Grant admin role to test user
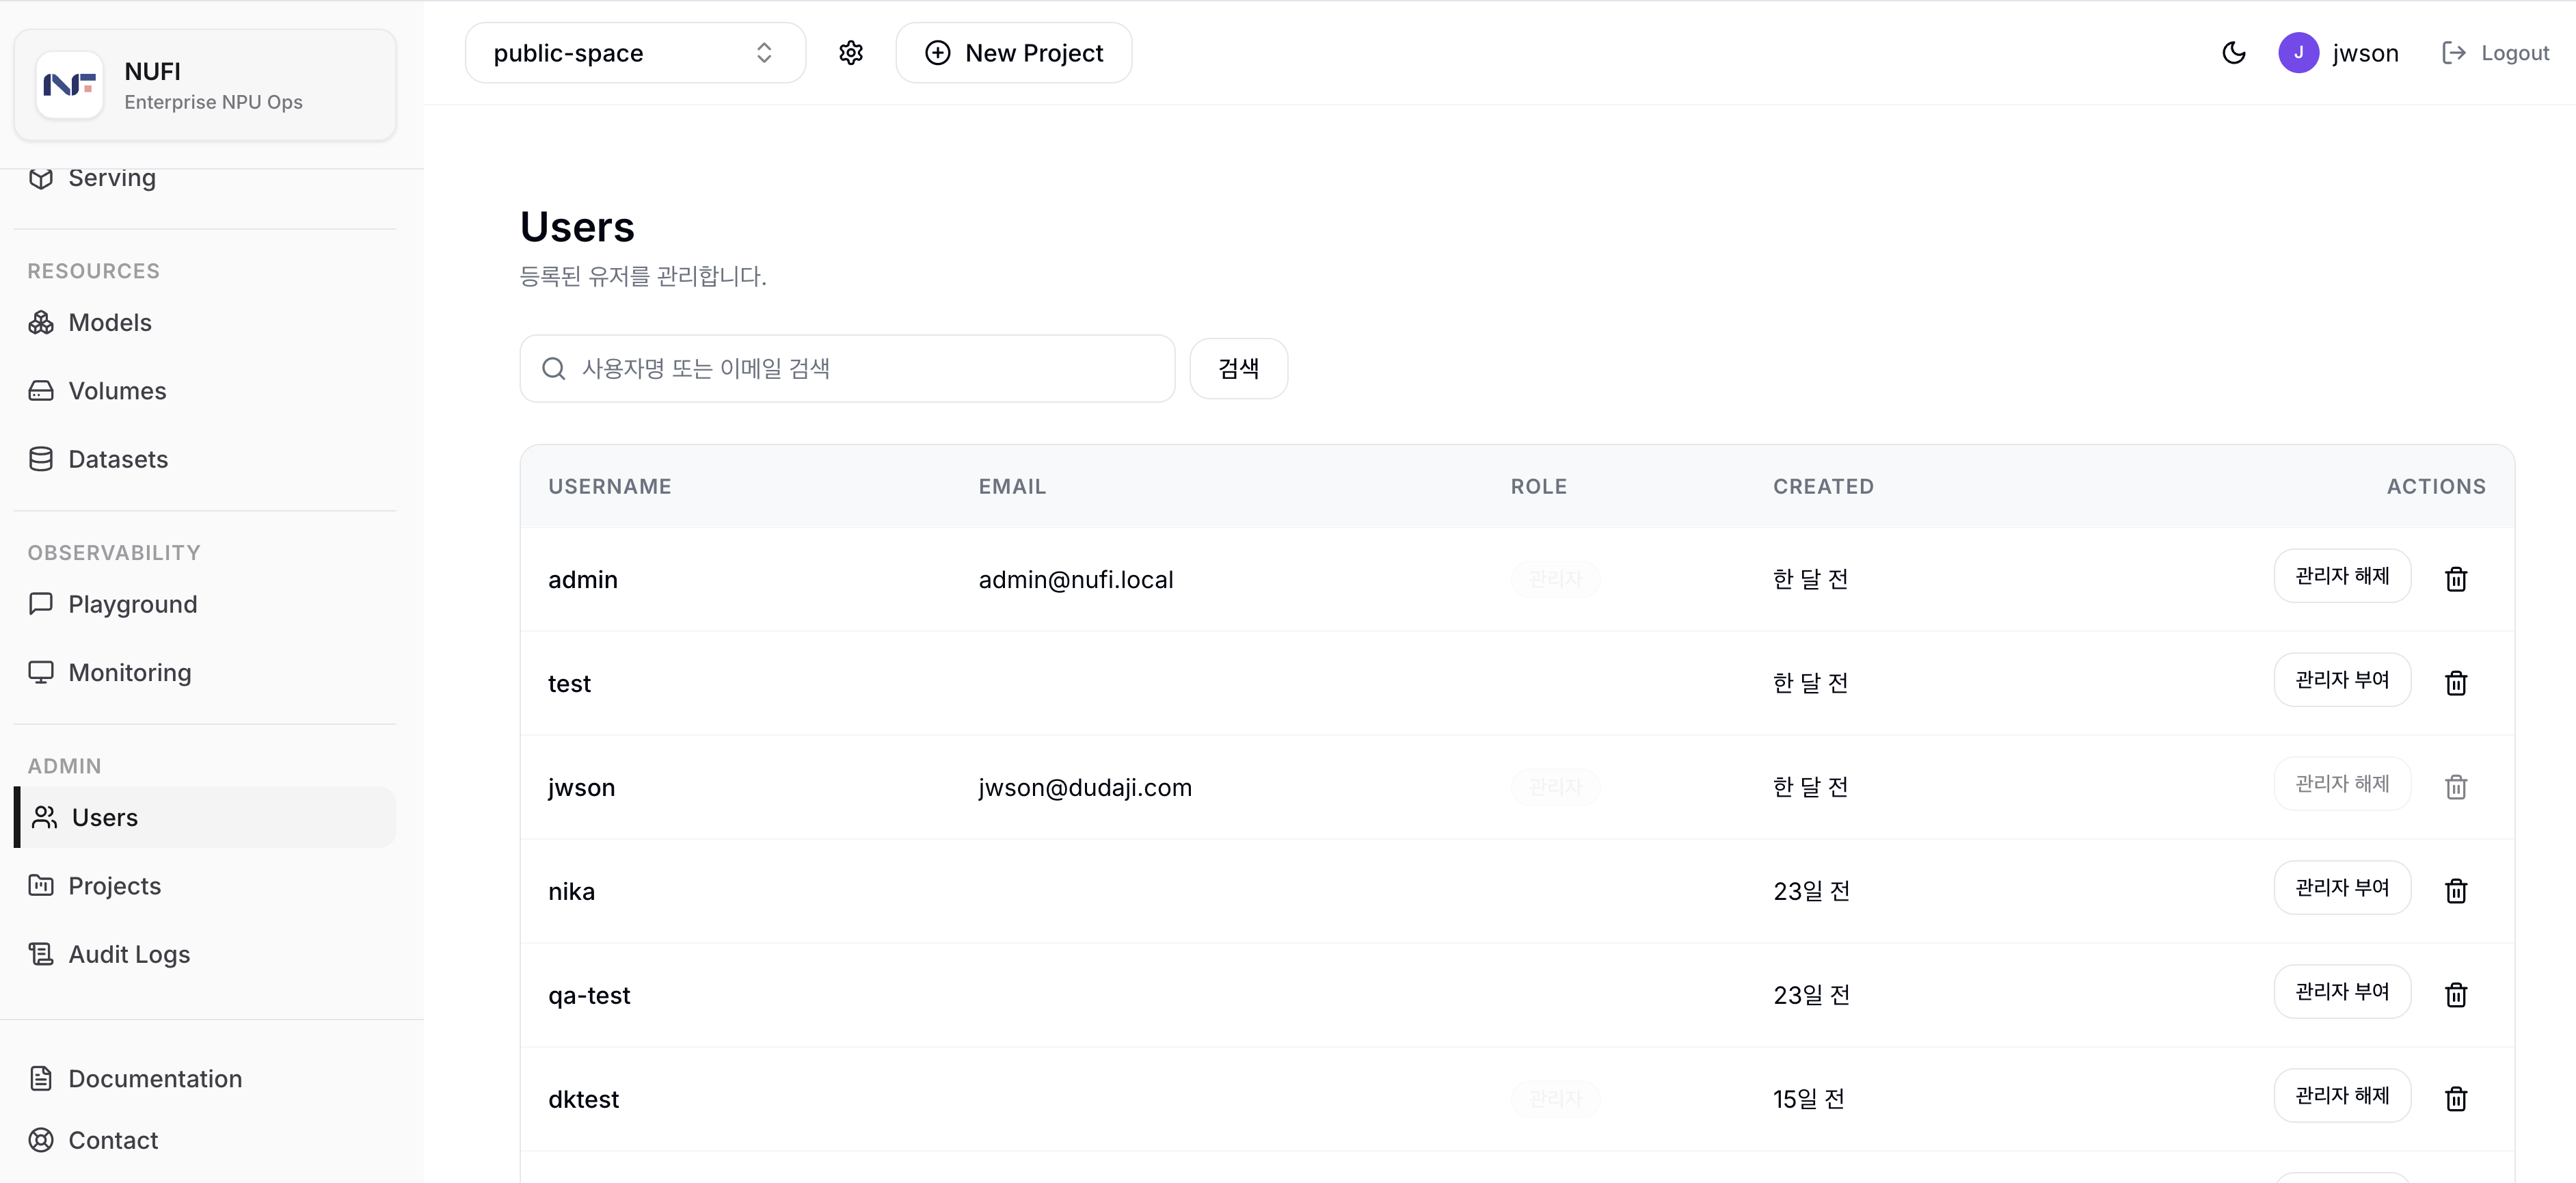Image resolution: width=2576 pixels, height=1183 pixels. 2342,680
